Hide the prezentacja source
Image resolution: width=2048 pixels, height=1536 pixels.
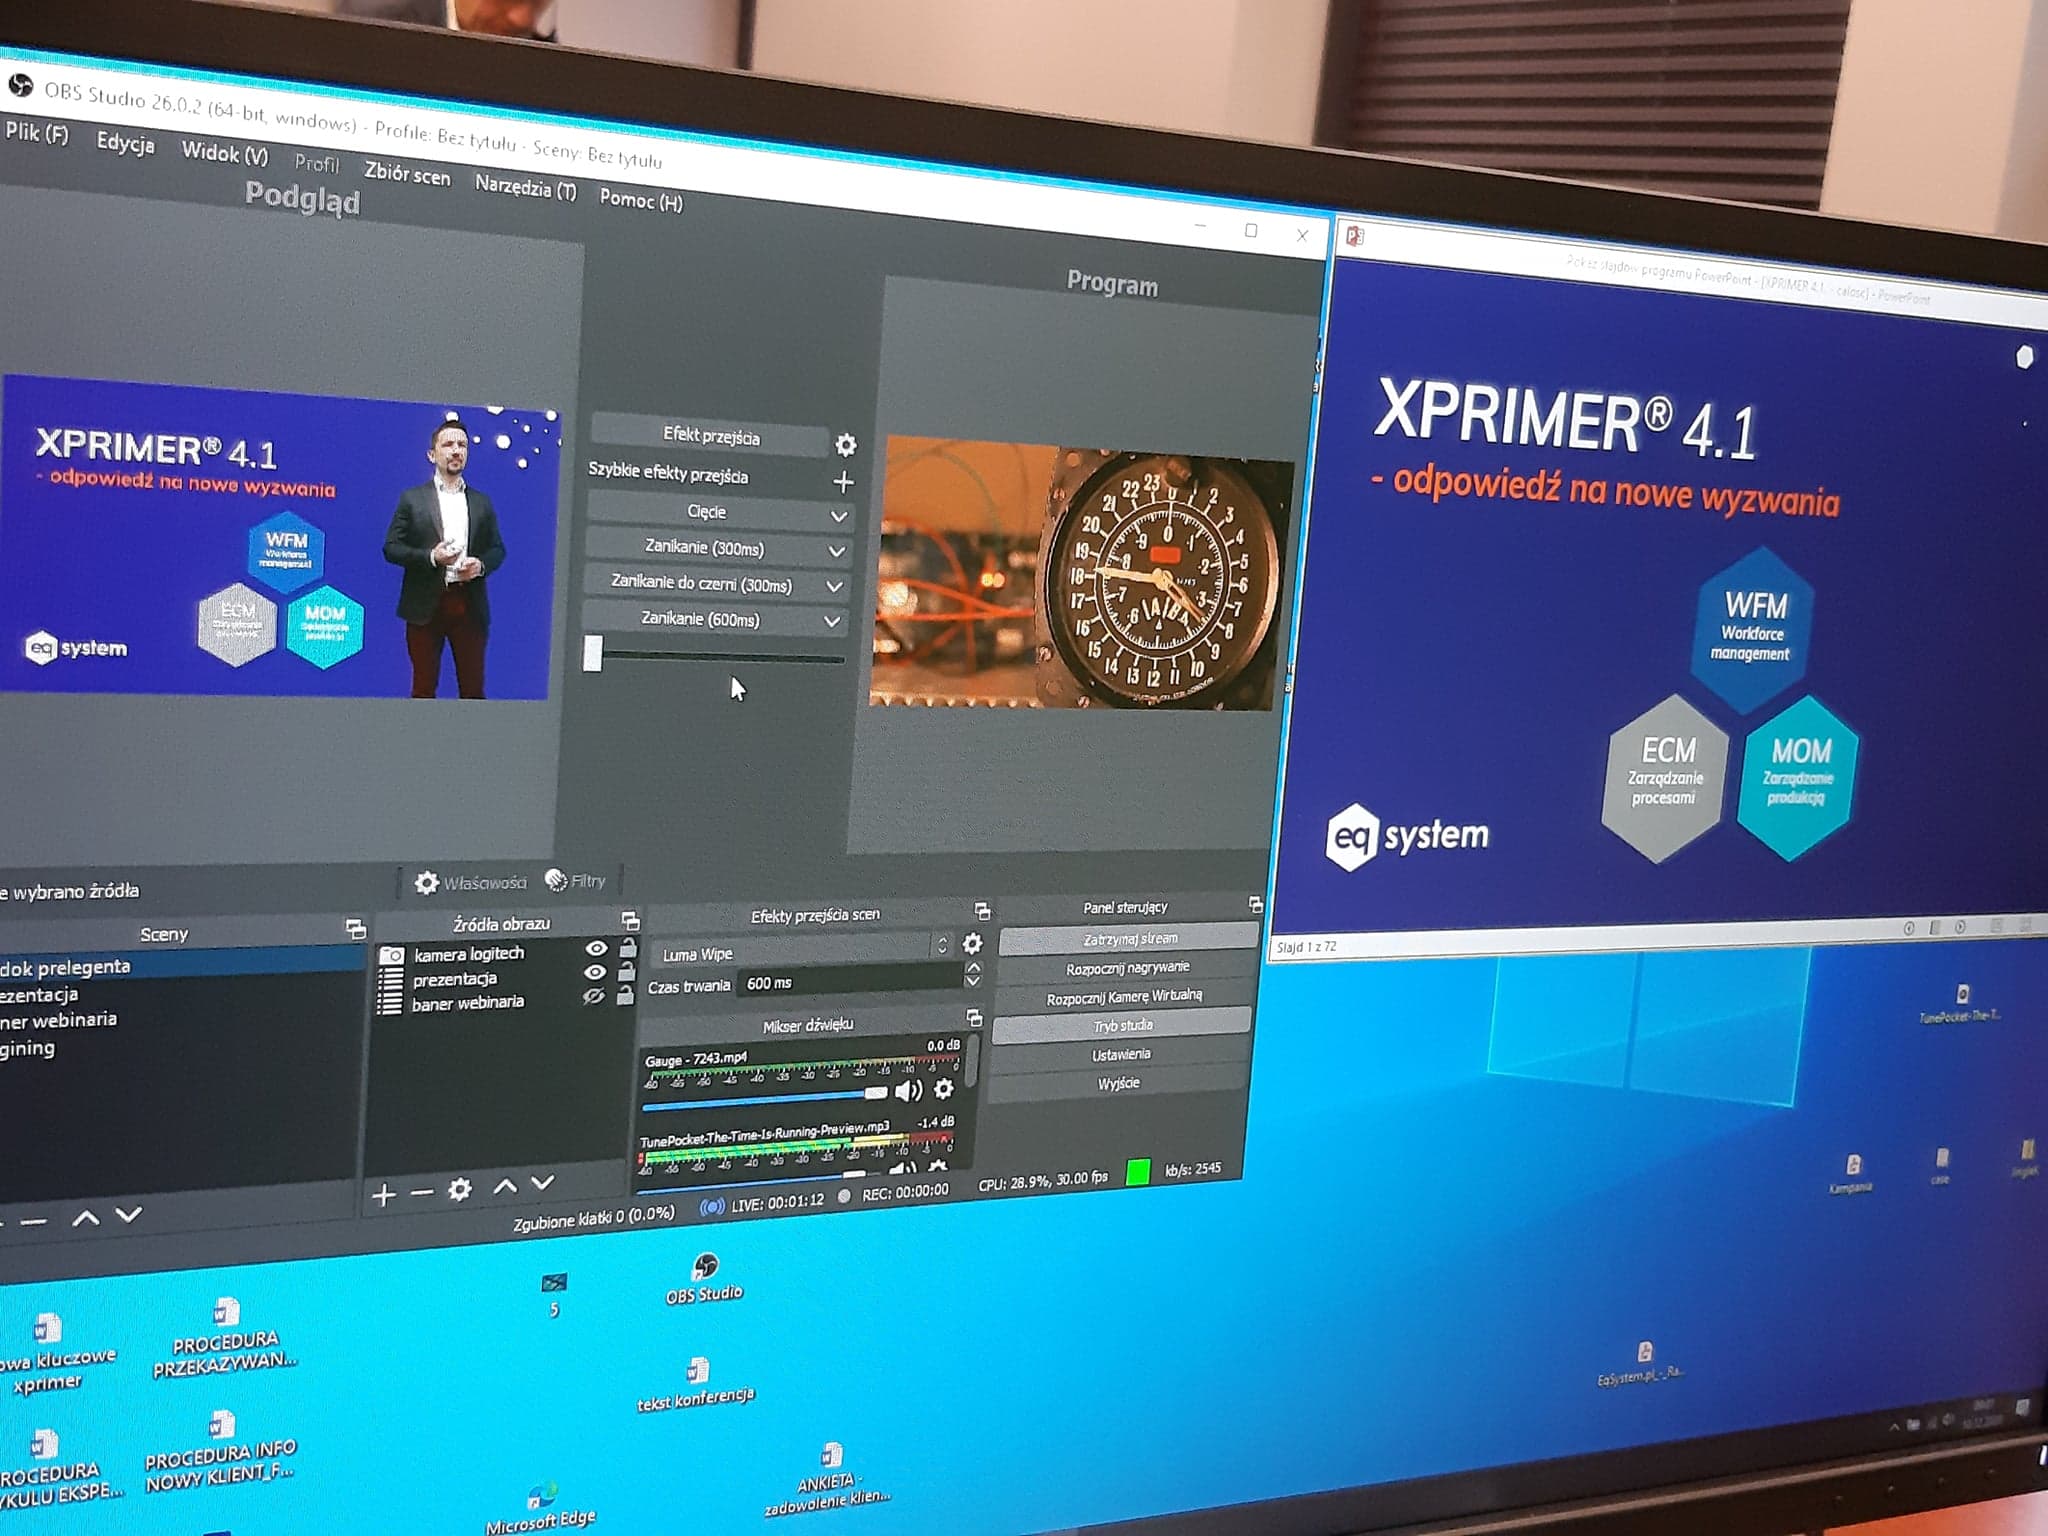[595, 972]
